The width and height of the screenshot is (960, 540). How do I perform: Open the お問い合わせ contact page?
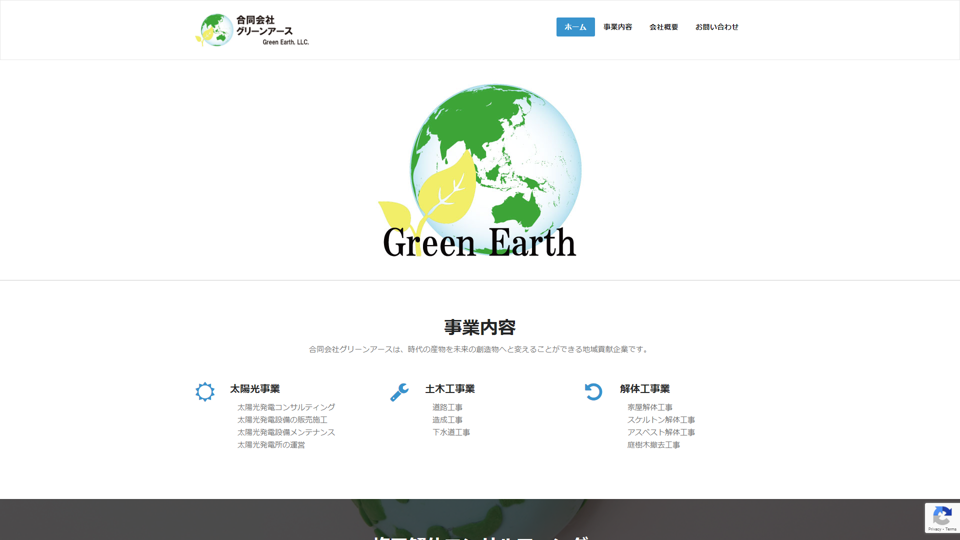(716, 27)
